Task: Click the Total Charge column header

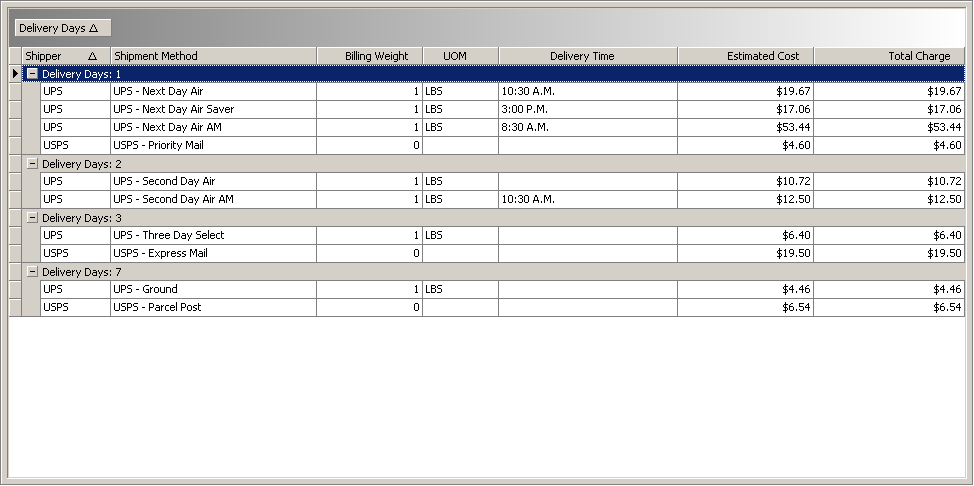Action: tap(888, 56)
